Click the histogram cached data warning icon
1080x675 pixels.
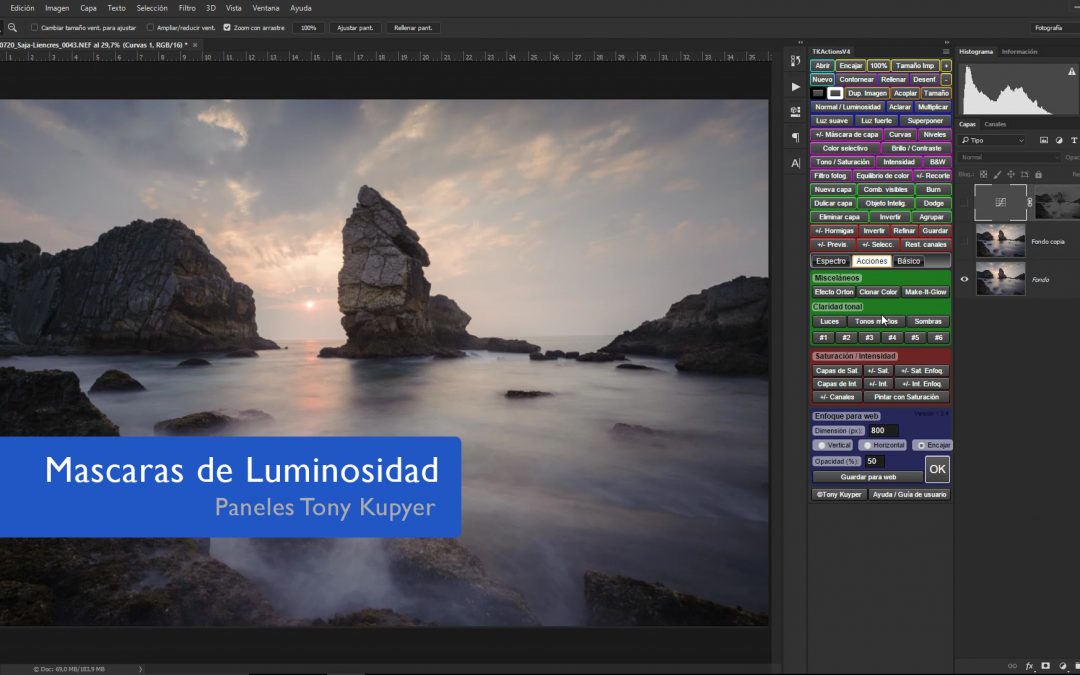point(1071,72)
